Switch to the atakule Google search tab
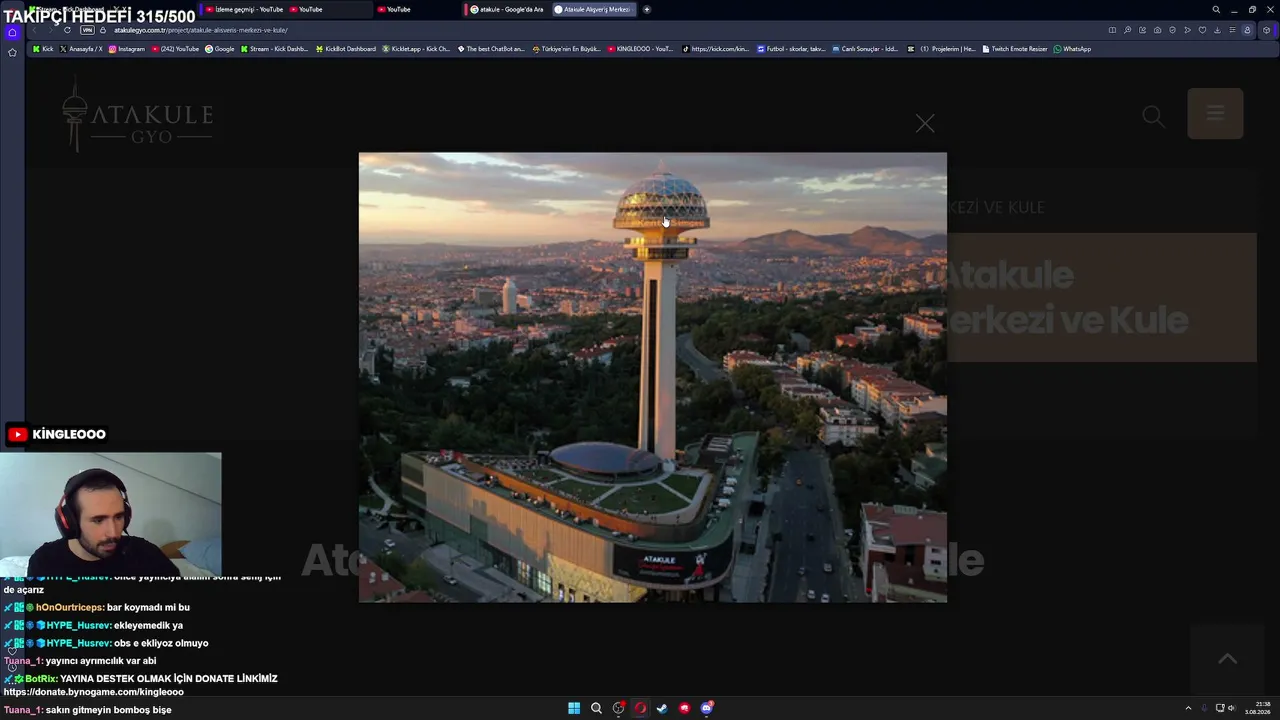1280x720 pixels. (507, 9)
